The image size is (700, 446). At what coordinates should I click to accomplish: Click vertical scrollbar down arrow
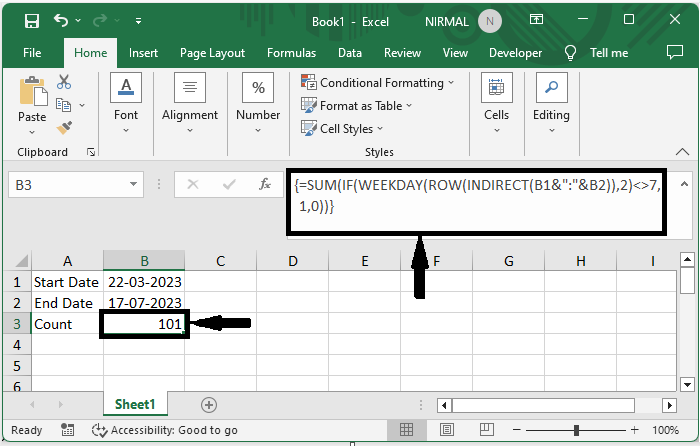click(x=687, y=384)
